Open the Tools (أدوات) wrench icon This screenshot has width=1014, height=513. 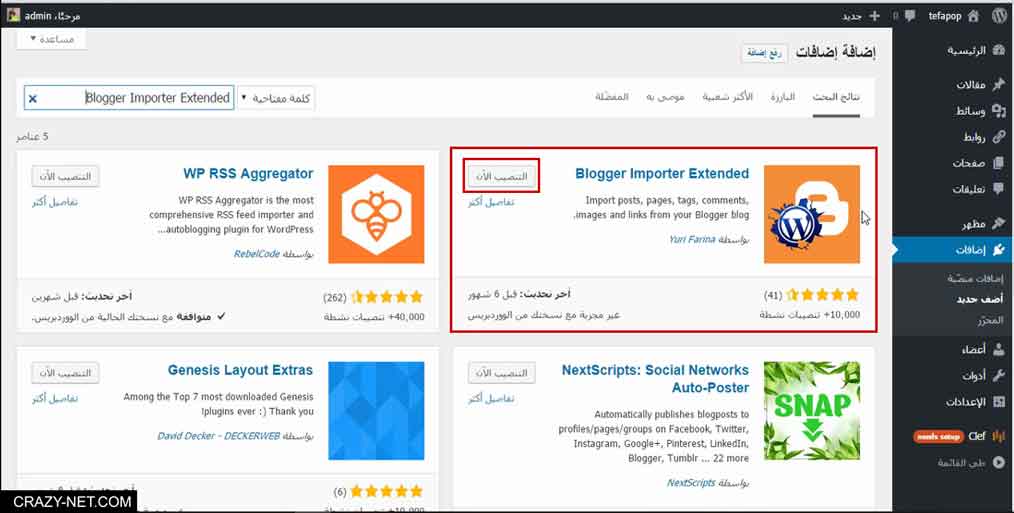[998, 375]
